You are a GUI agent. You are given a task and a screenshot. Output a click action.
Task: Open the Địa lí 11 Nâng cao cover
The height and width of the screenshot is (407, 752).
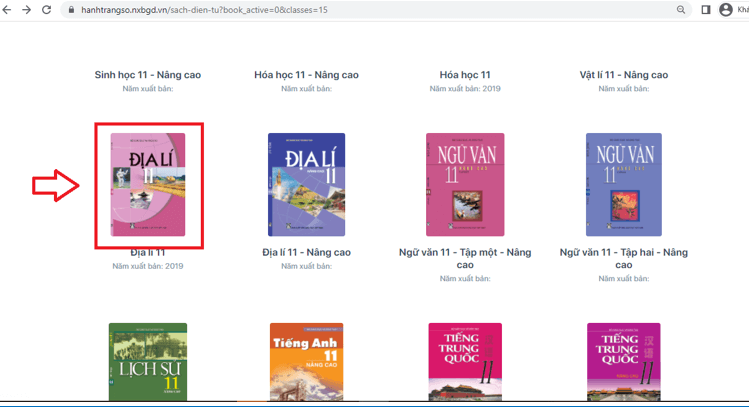306,185
